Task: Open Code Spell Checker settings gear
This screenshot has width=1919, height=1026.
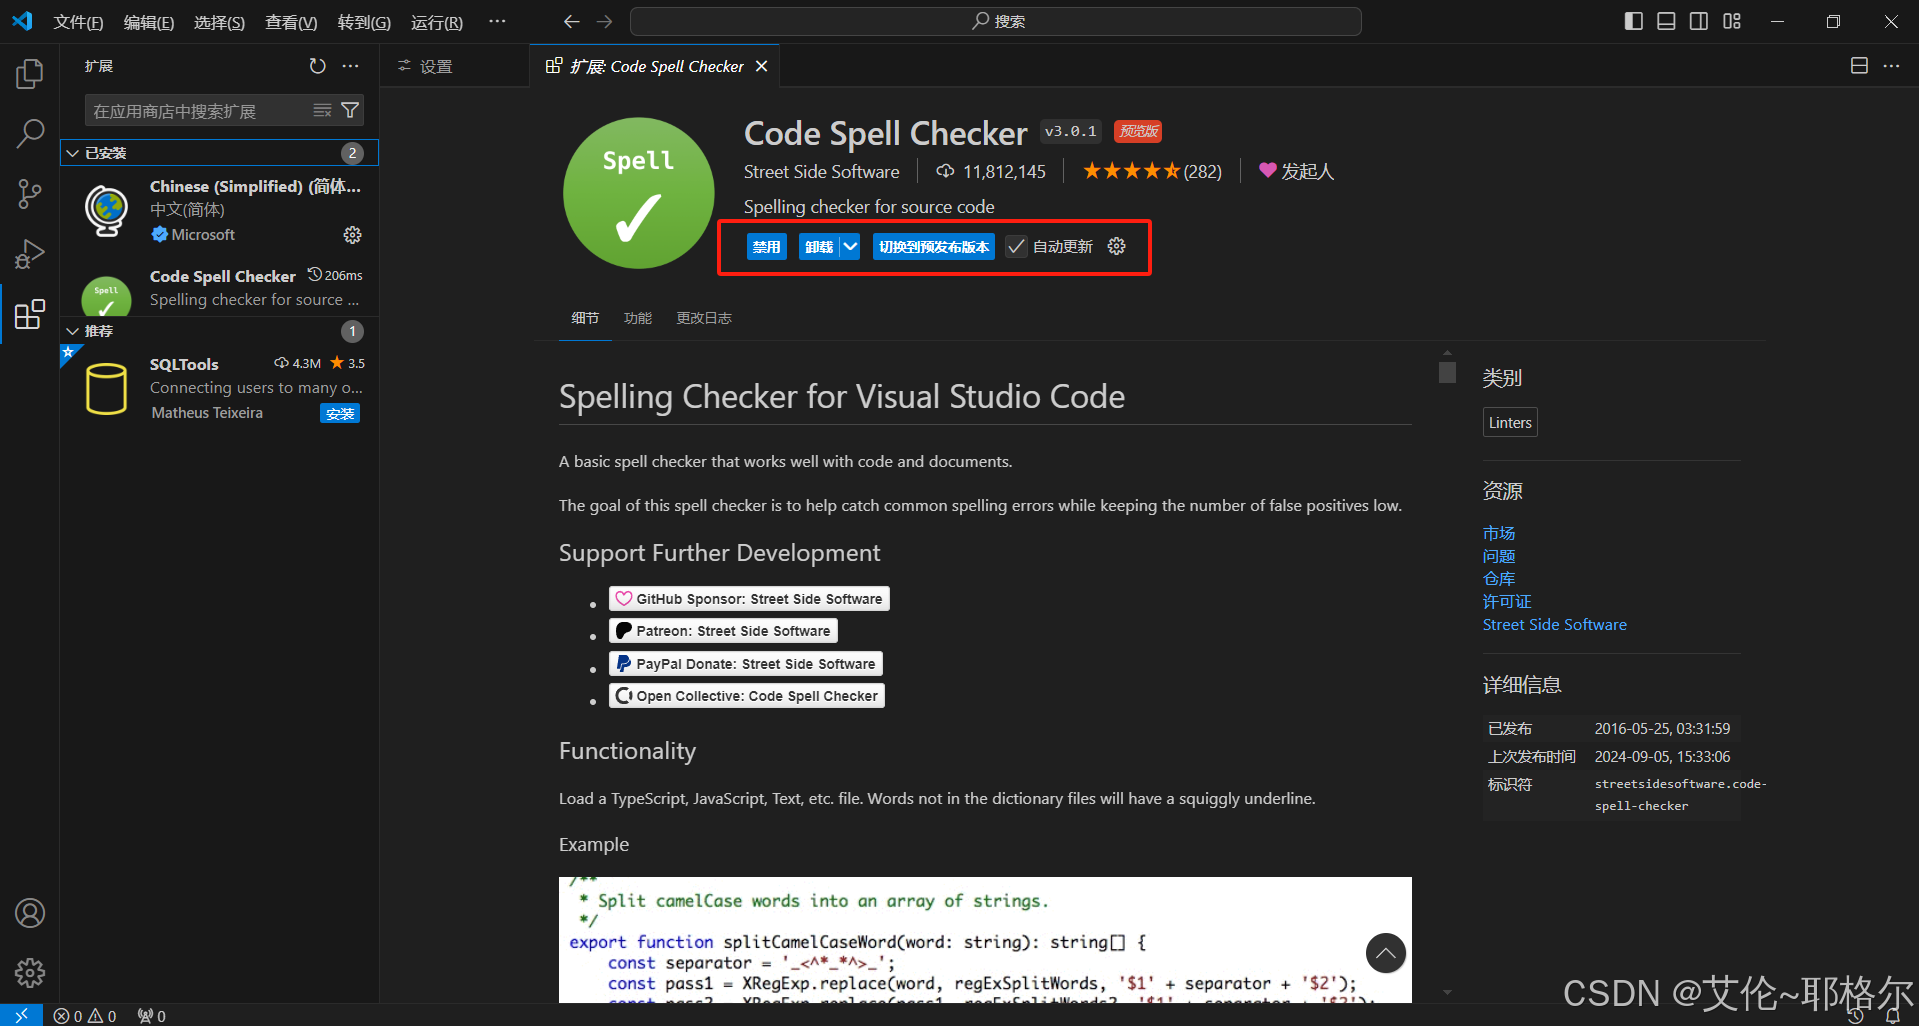Action: pos(1117,246)
